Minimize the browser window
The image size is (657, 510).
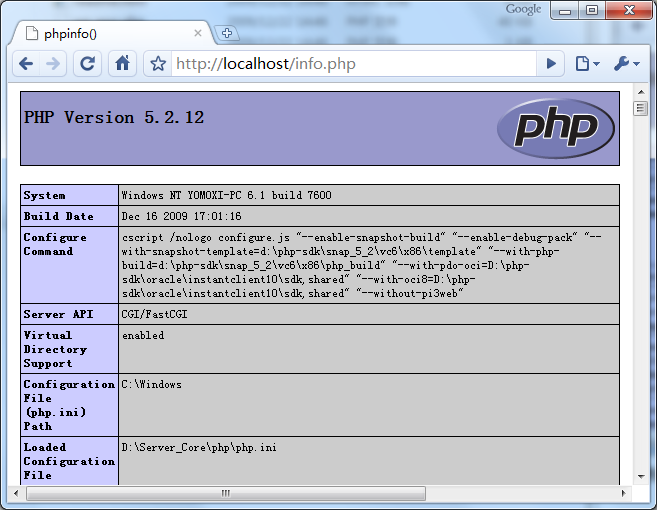pos(565,10)
